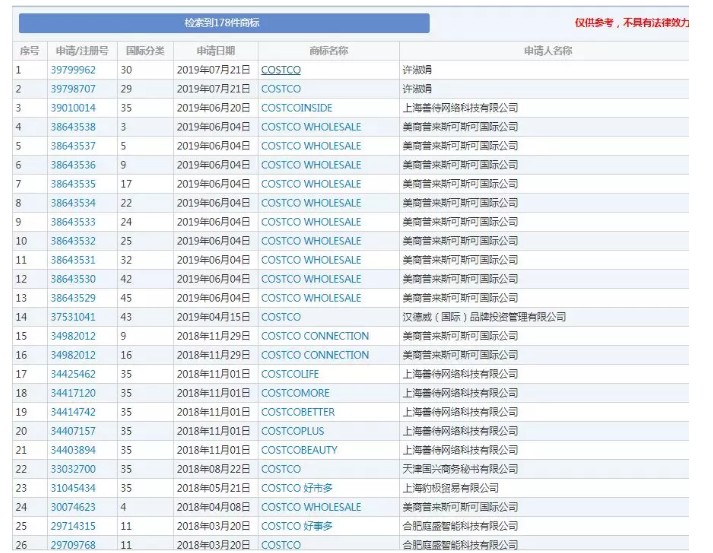Image resolution: width=713 pixels, height=553 pixels.
Task: Open registration number 39798707
Action: [x=73, y=89]
